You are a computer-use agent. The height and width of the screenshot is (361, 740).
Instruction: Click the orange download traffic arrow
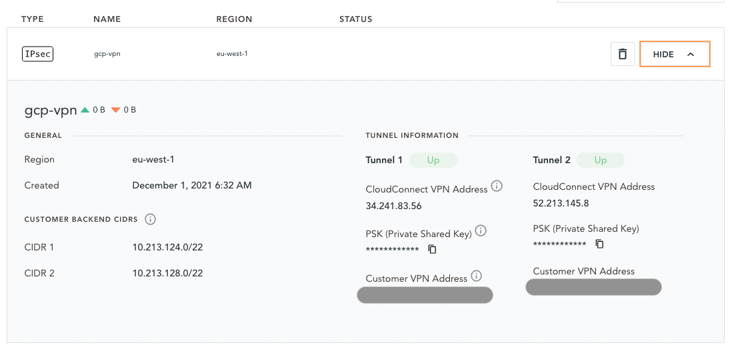(116, 110)
